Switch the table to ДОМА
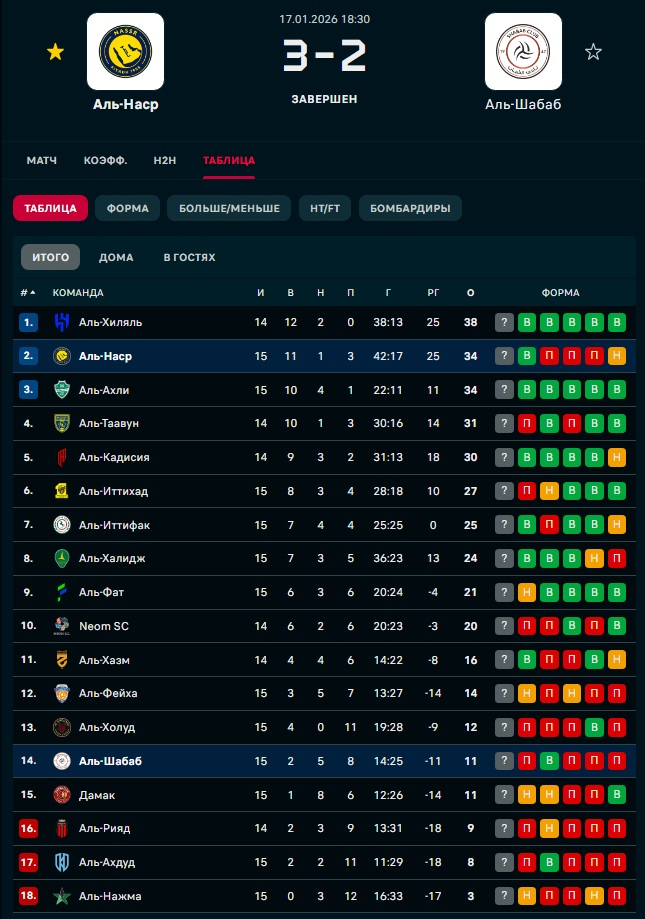645x919 pixels. pyautogui.click(x=116, y=257)
